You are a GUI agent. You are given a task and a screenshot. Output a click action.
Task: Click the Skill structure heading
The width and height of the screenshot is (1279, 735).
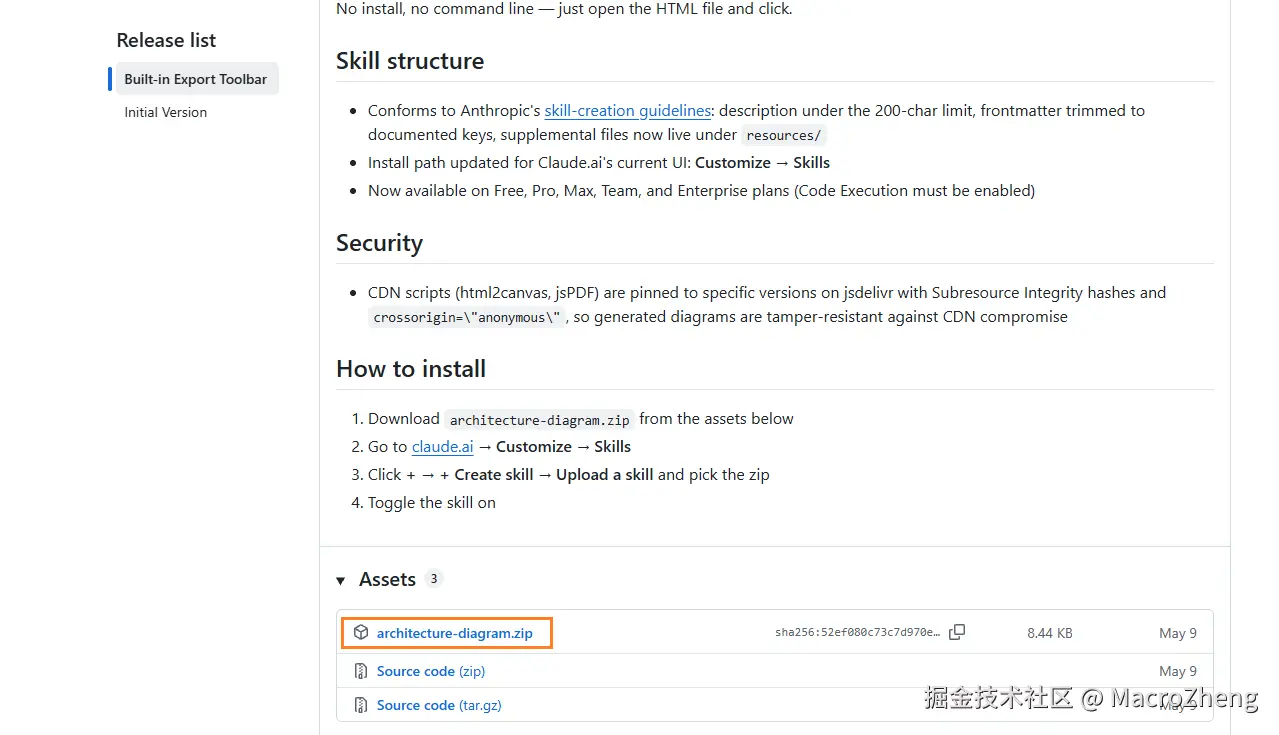(x=410, y=61)
